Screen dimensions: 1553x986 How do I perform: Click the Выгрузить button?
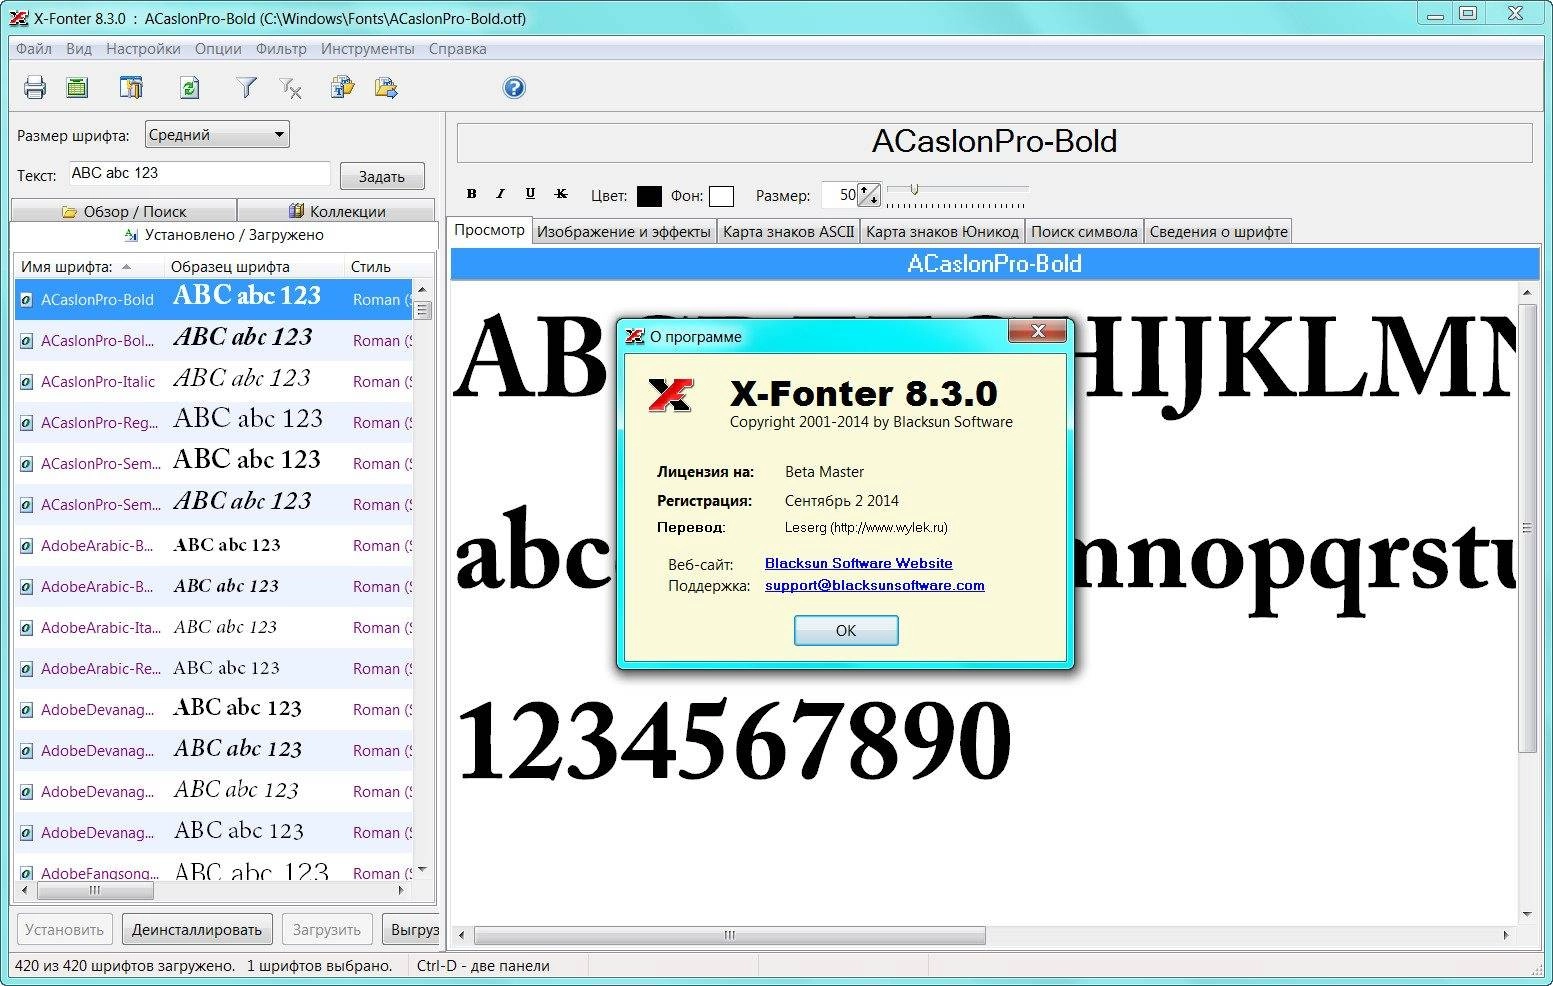pos(410,929)
